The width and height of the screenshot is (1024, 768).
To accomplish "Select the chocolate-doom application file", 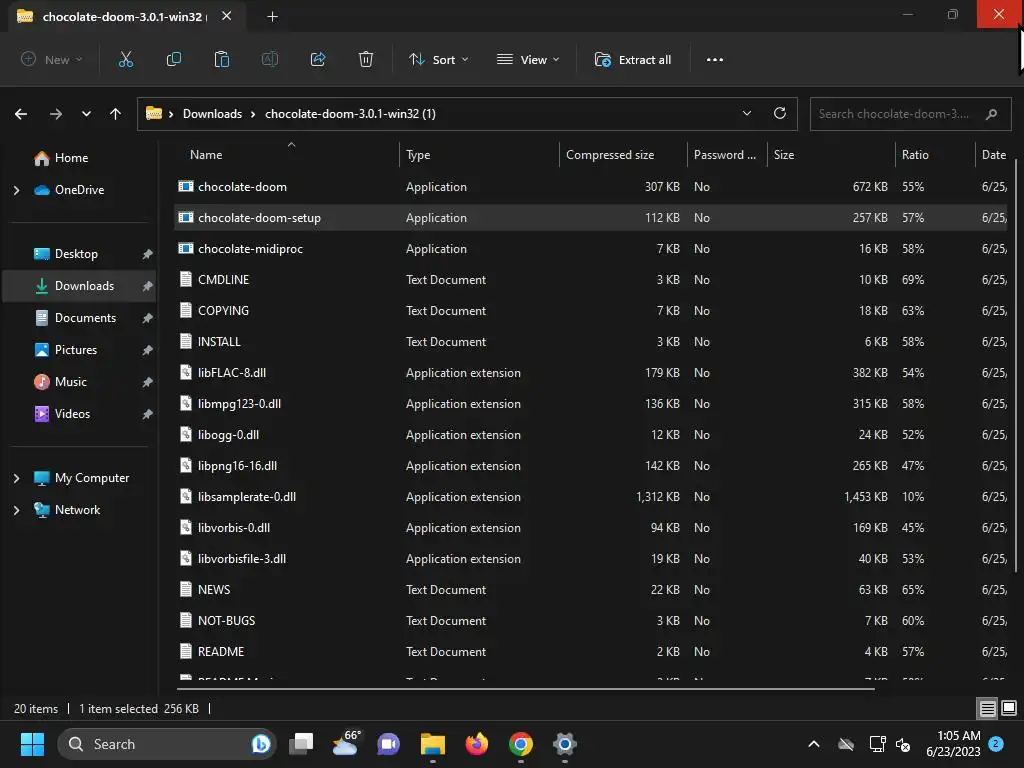I will [x=590, y=187].
